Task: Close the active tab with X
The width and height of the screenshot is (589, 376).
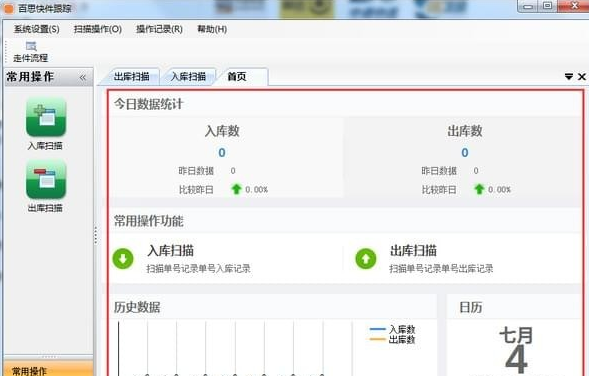Action: 582,77
